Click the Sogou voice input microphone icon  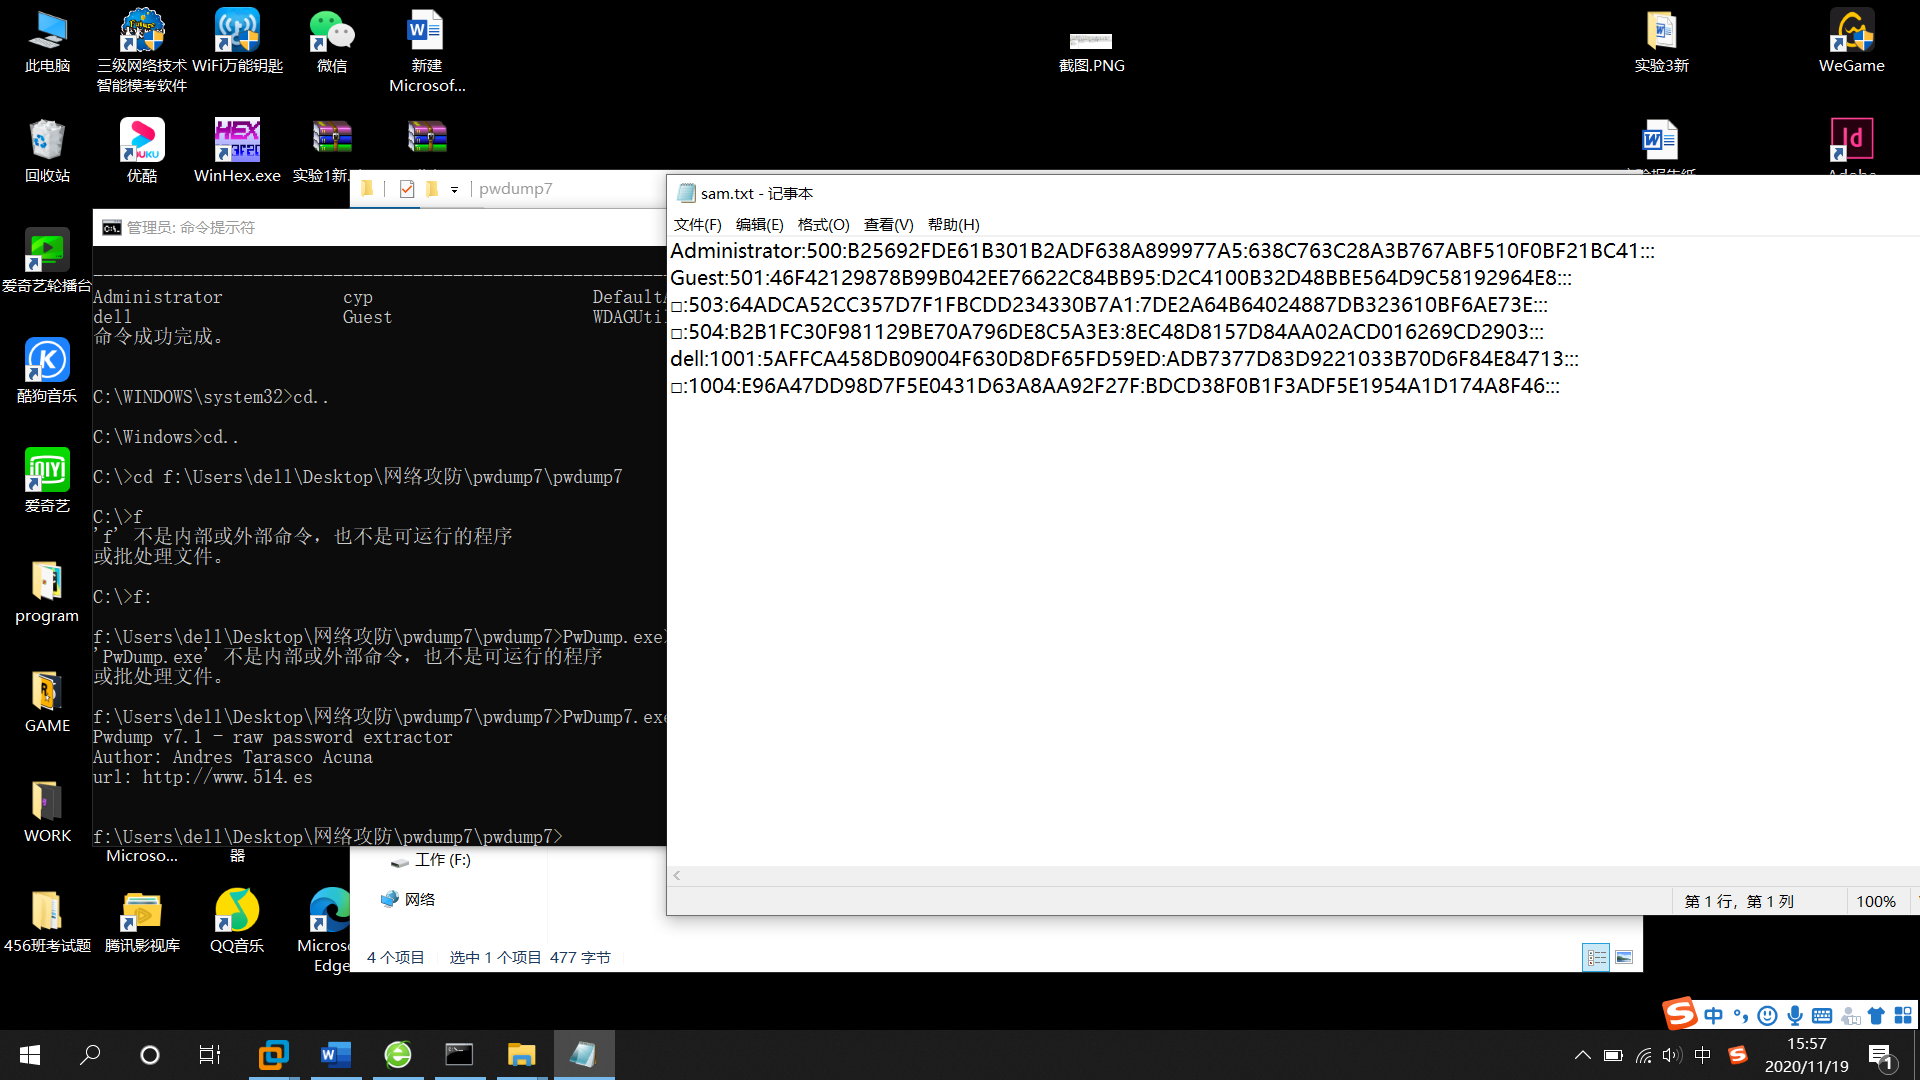(1795, 1016)
